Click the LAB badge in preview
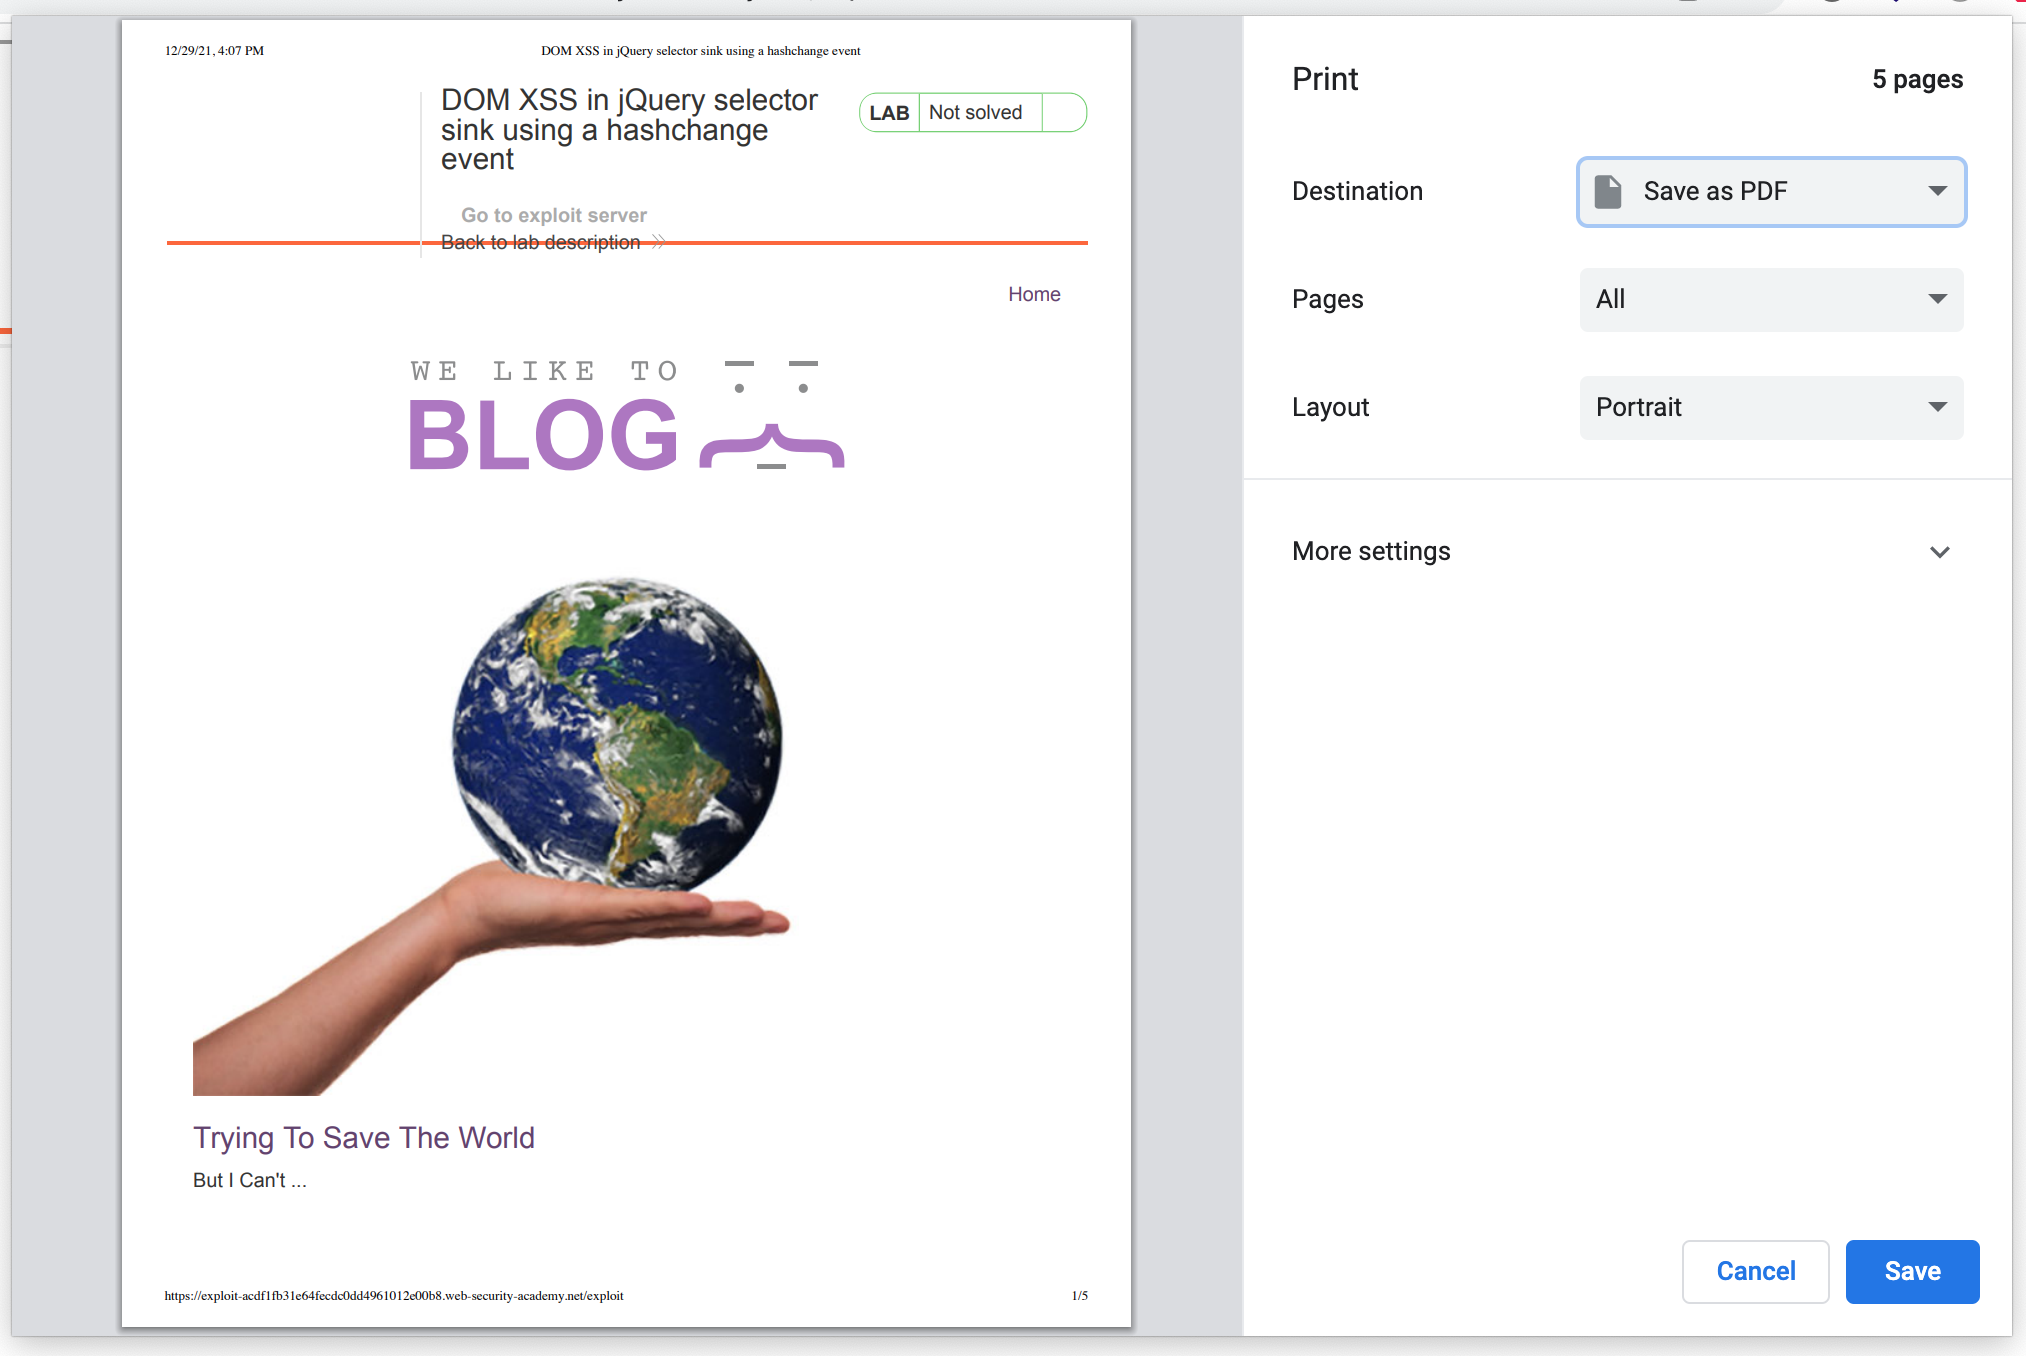This screenshot has width=2026, height=1356. (x=889, y=113)
